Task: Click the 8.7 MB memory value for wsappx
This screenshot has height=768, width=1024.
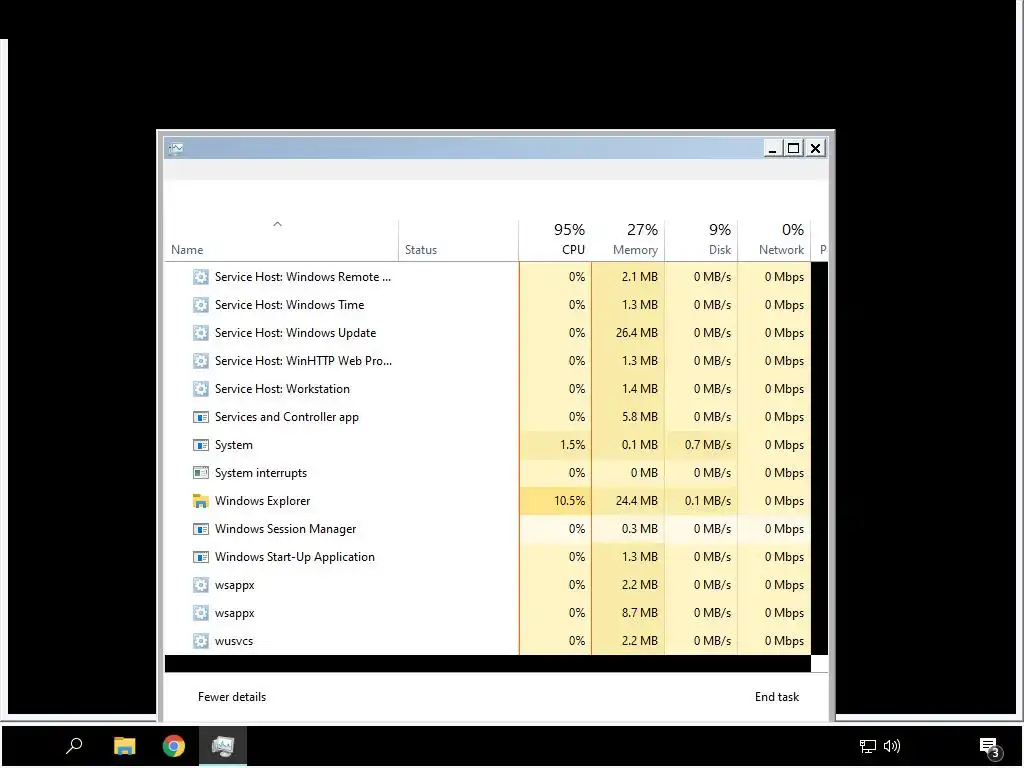Action: click(x=639, y=613)
